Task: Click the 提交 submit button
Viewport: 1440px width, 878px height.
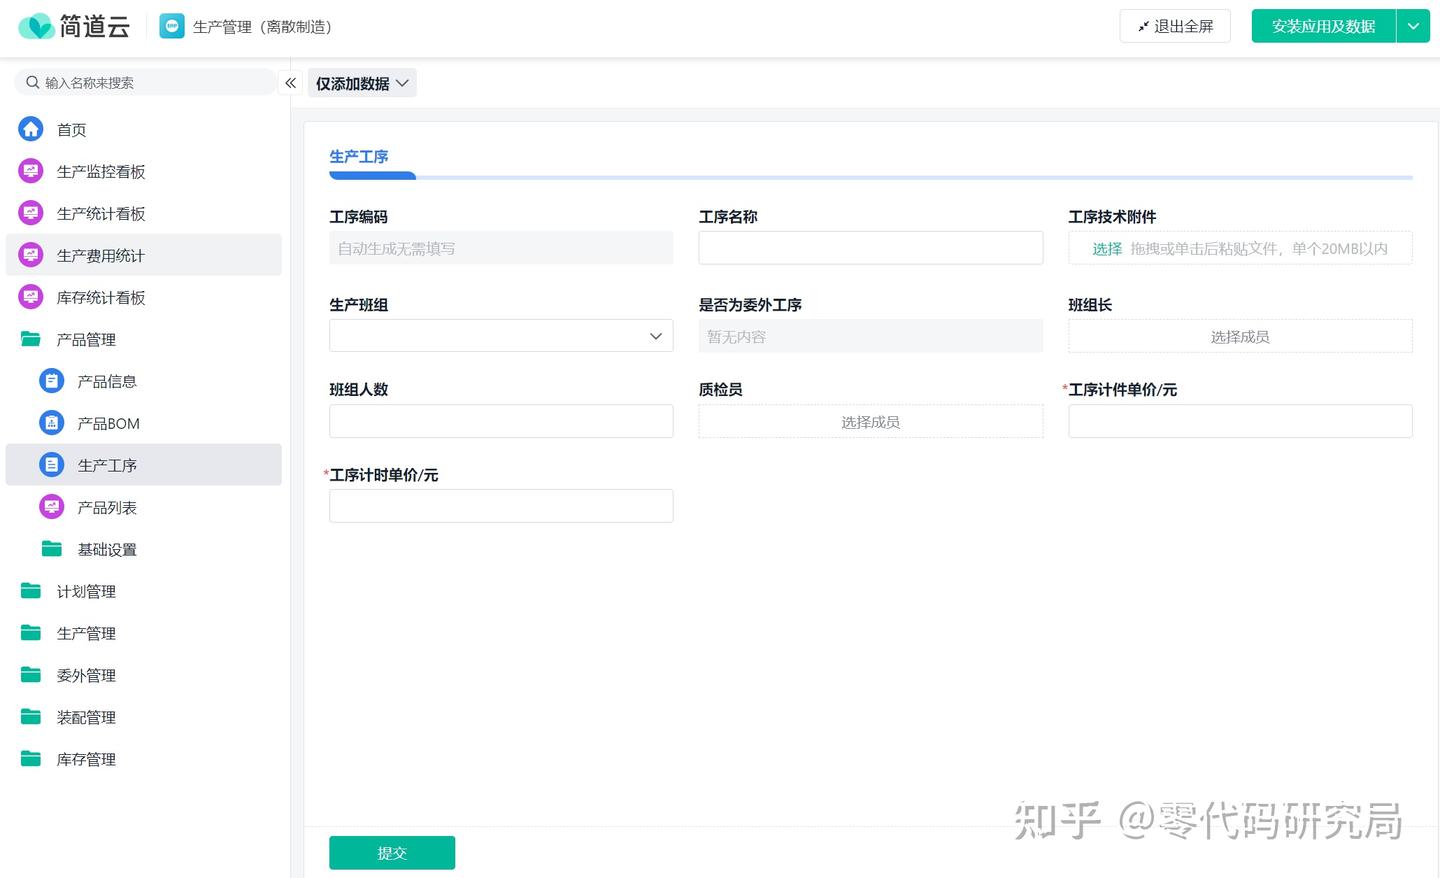Action: click(x=392, y=853)
